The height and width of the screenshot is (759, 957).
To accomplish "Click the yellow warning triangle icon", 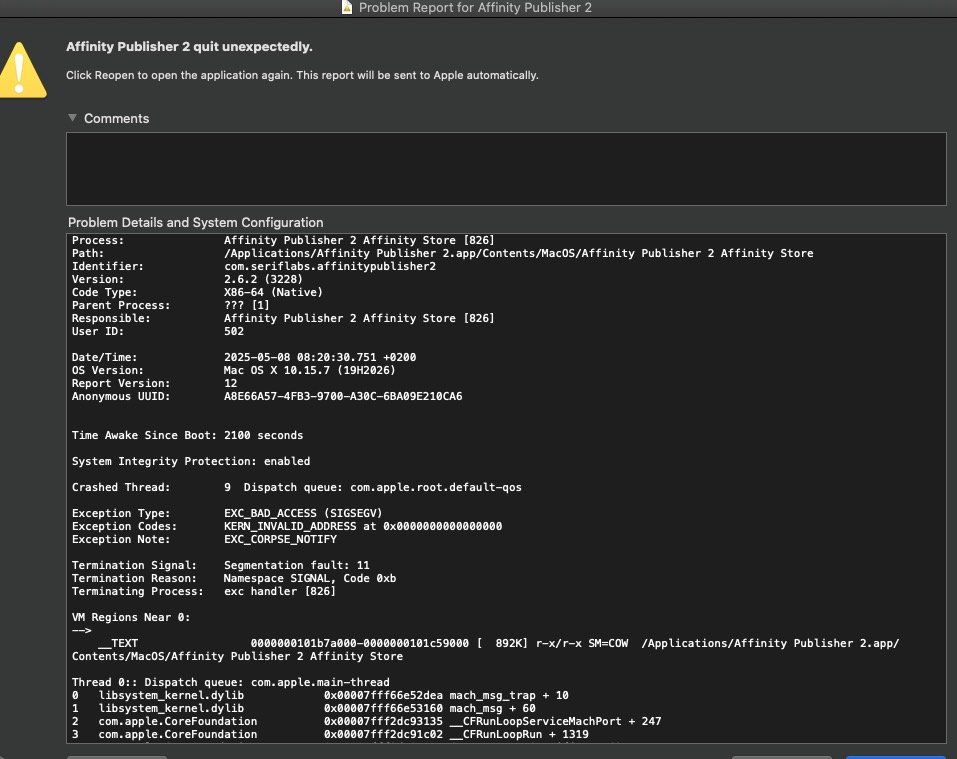I will [x=22, y=70].
